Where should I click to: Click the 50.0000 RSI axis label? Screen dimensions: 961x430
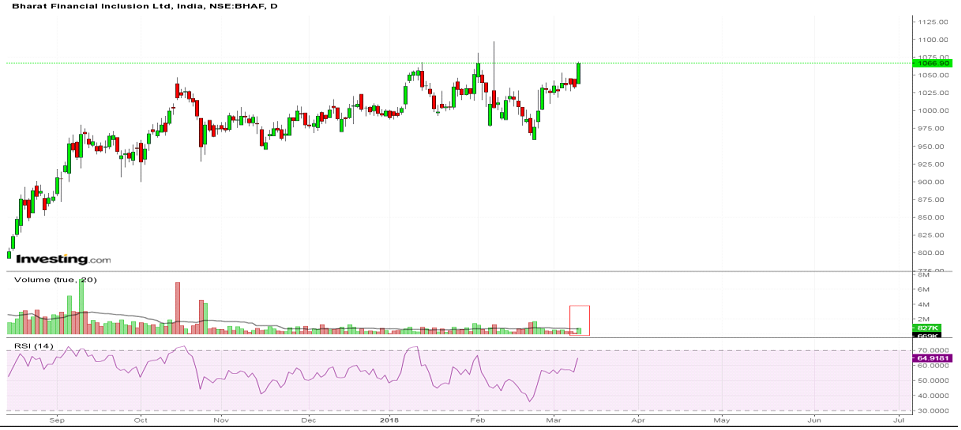pyautogui.click(x=933, y=380)
